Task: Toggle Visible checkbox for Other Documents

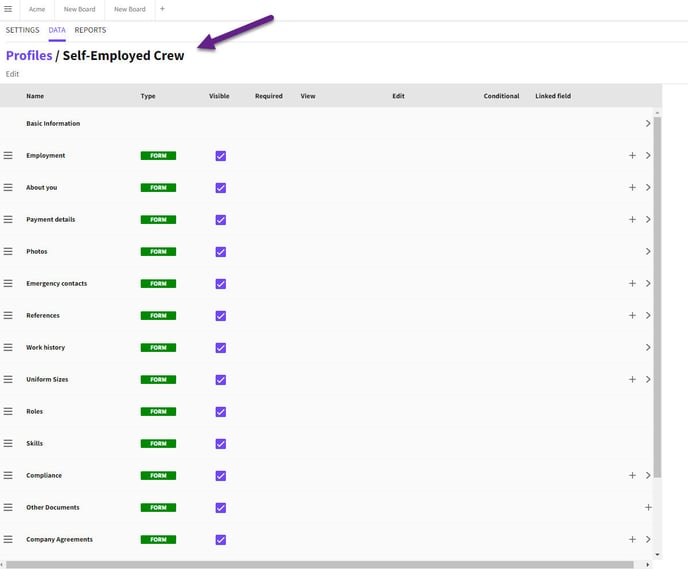Action: coord(221,508)
